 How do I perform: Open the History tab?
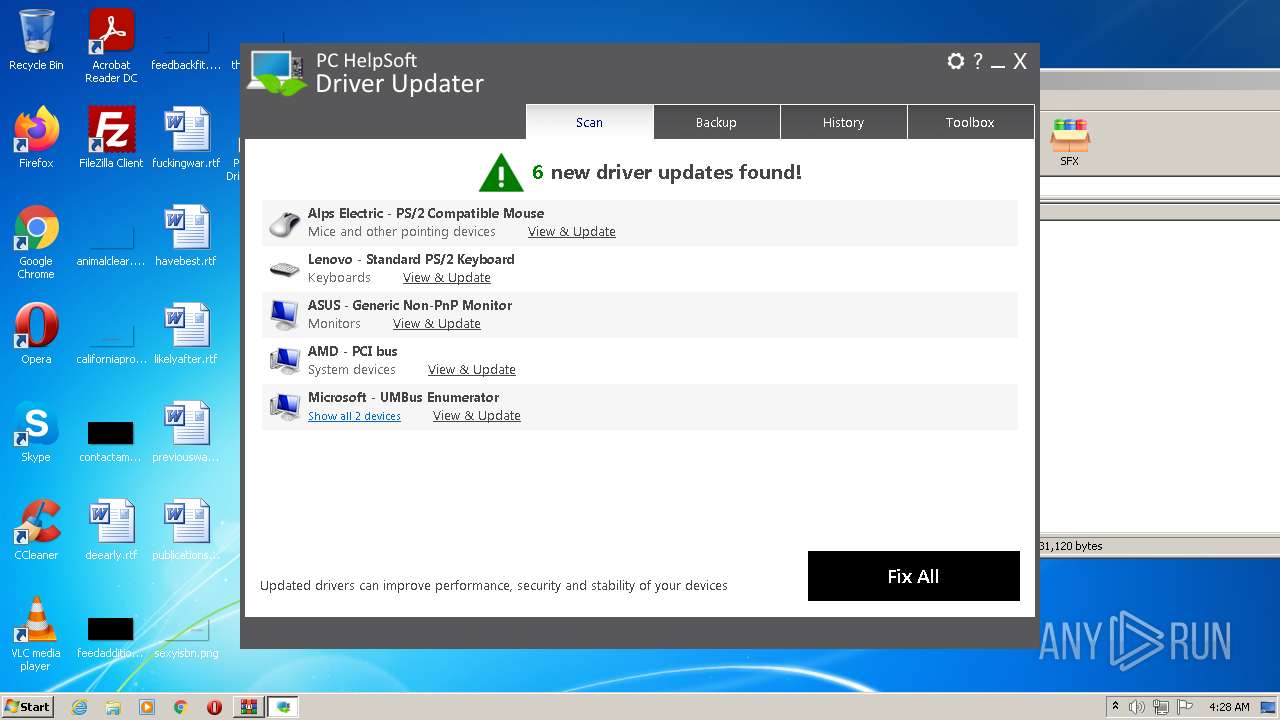(843, 122)
